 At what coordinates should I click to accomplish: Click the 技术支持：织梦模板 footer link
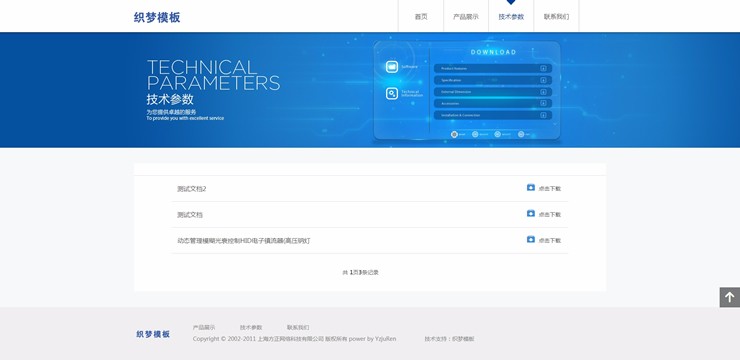[449, 339]
